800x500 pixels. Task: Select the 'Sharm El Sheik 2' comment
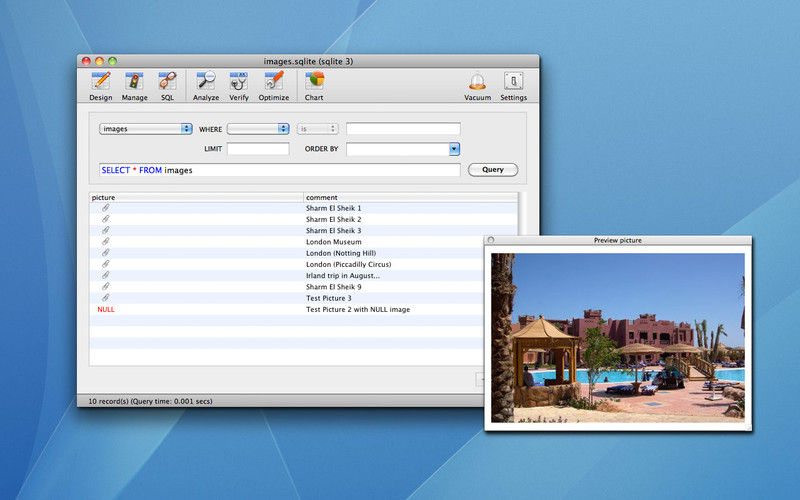point(334,219)
